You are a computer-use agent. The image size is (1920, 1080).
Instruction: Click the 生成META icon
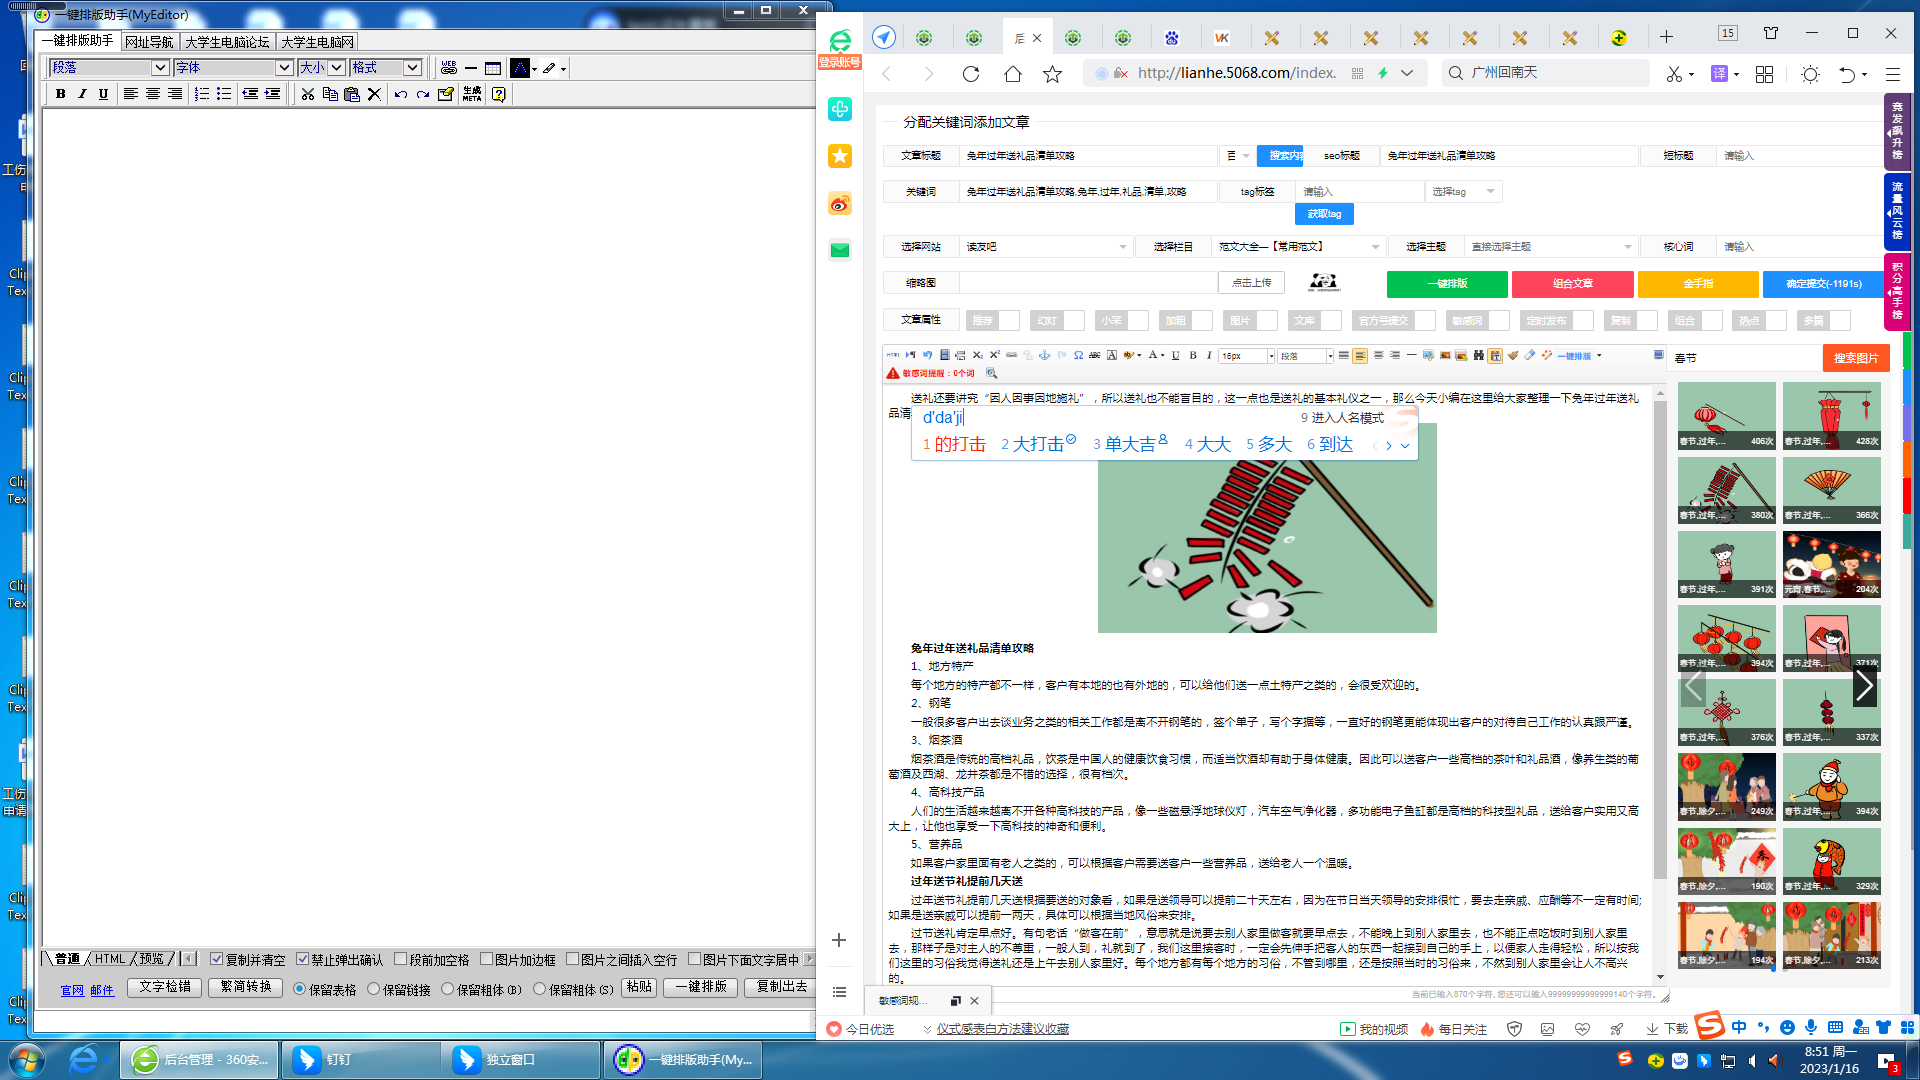tap(472, 94)
